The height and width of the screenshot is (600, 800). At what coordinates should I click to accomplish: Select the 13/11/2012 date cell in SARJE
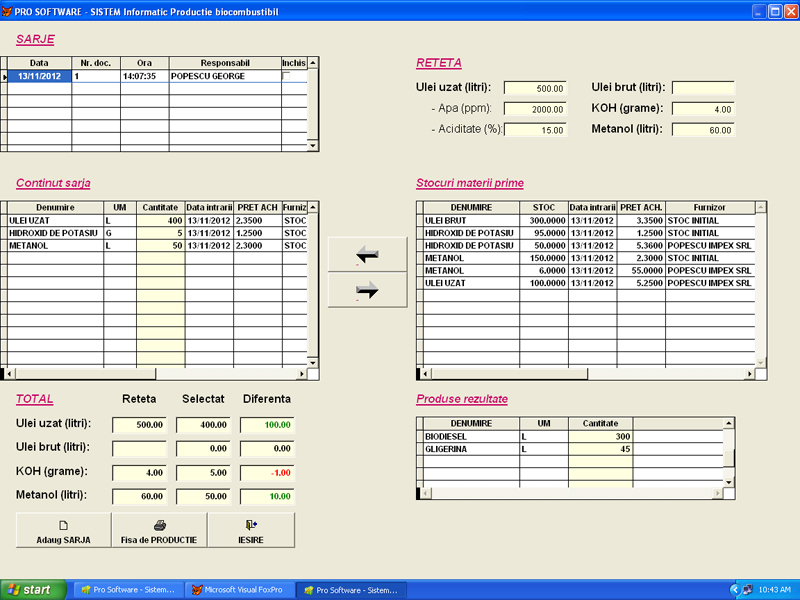tap(39, 76)
